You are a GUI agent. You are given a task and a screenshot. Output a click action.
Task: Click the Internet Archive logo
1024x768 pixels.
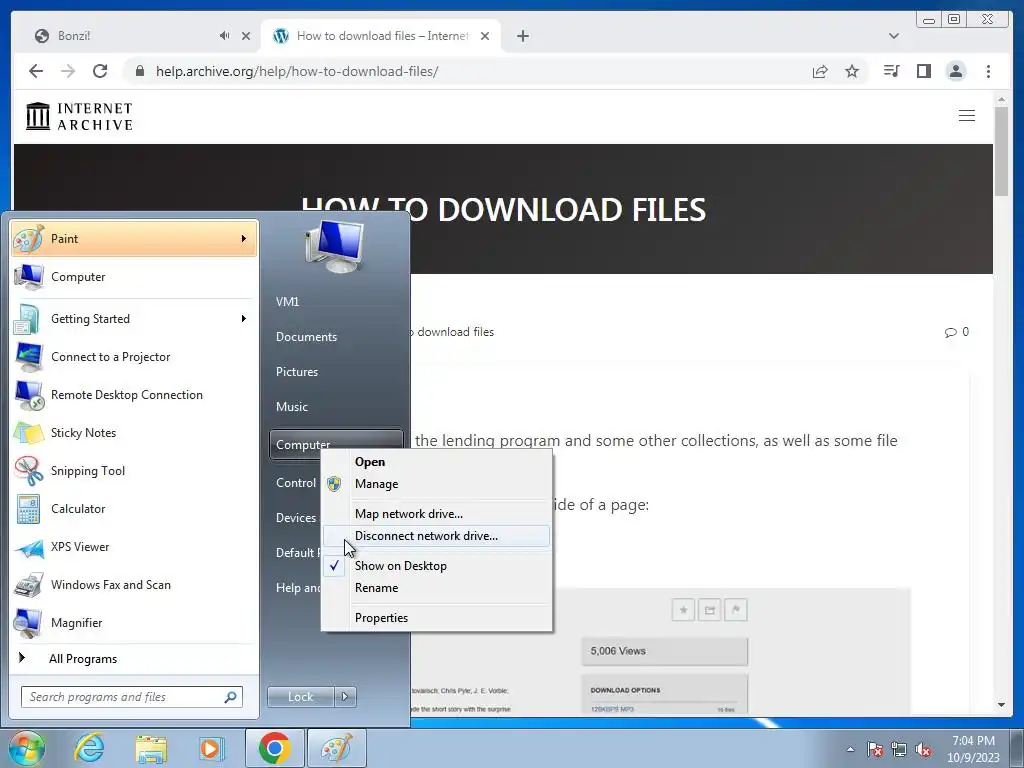click(x=79, y=116)
